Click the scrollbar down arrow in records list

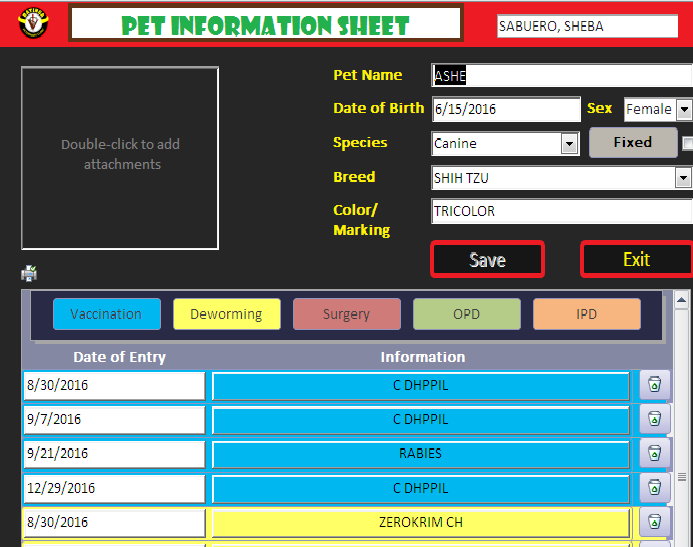(682, 539)
